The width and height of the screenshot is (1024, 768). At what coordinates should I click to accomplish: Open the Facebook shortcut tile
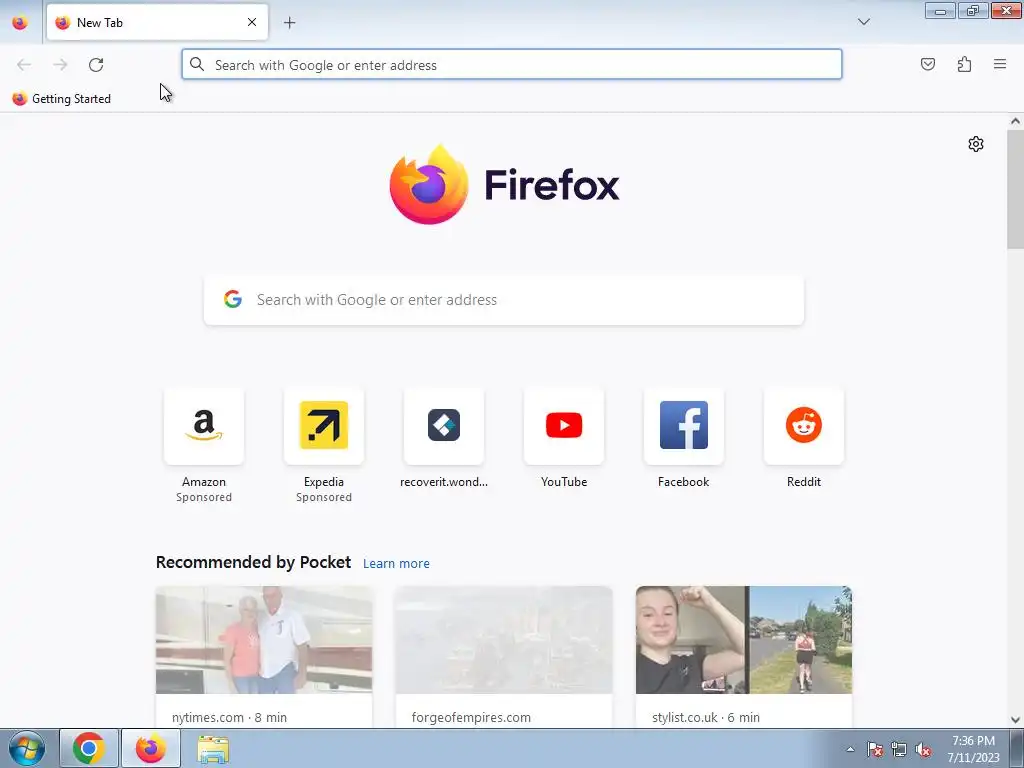coord(684,426)
